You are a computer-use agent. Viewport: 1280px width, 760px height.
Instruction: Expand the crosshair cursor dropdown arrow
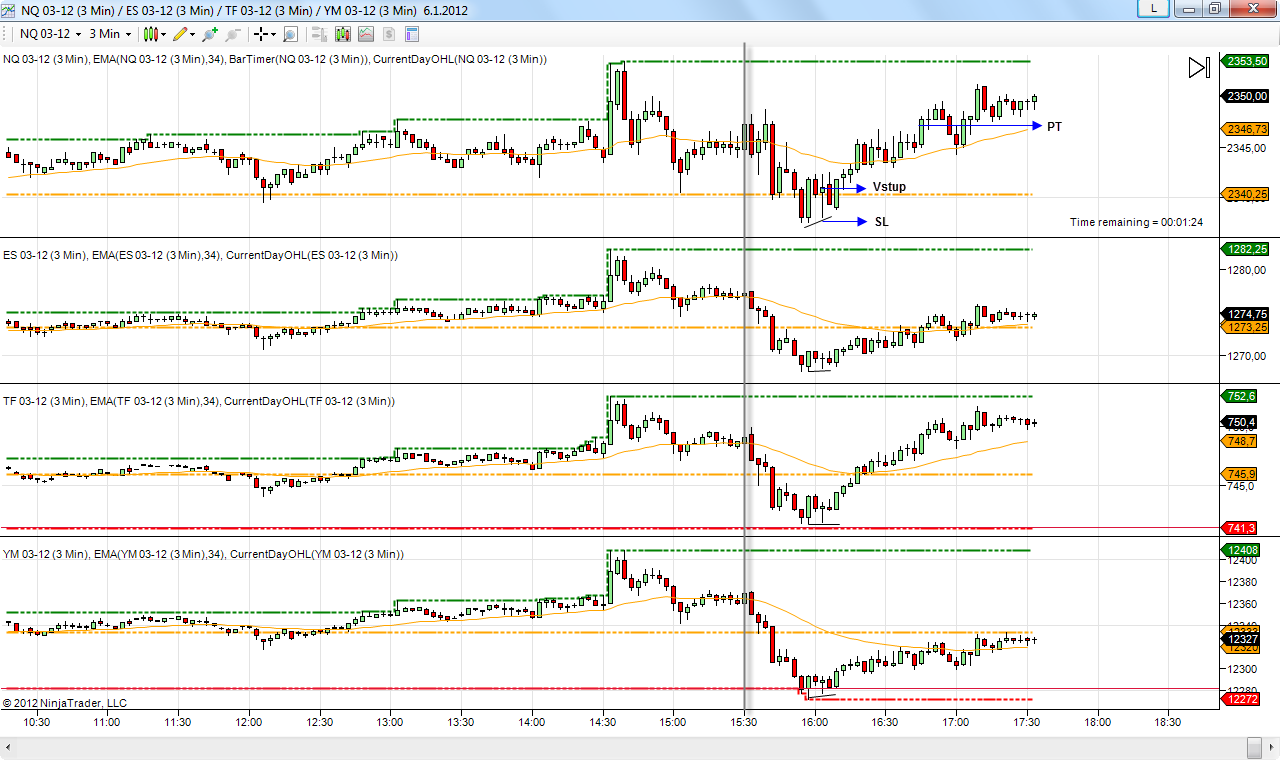point(274,34)
